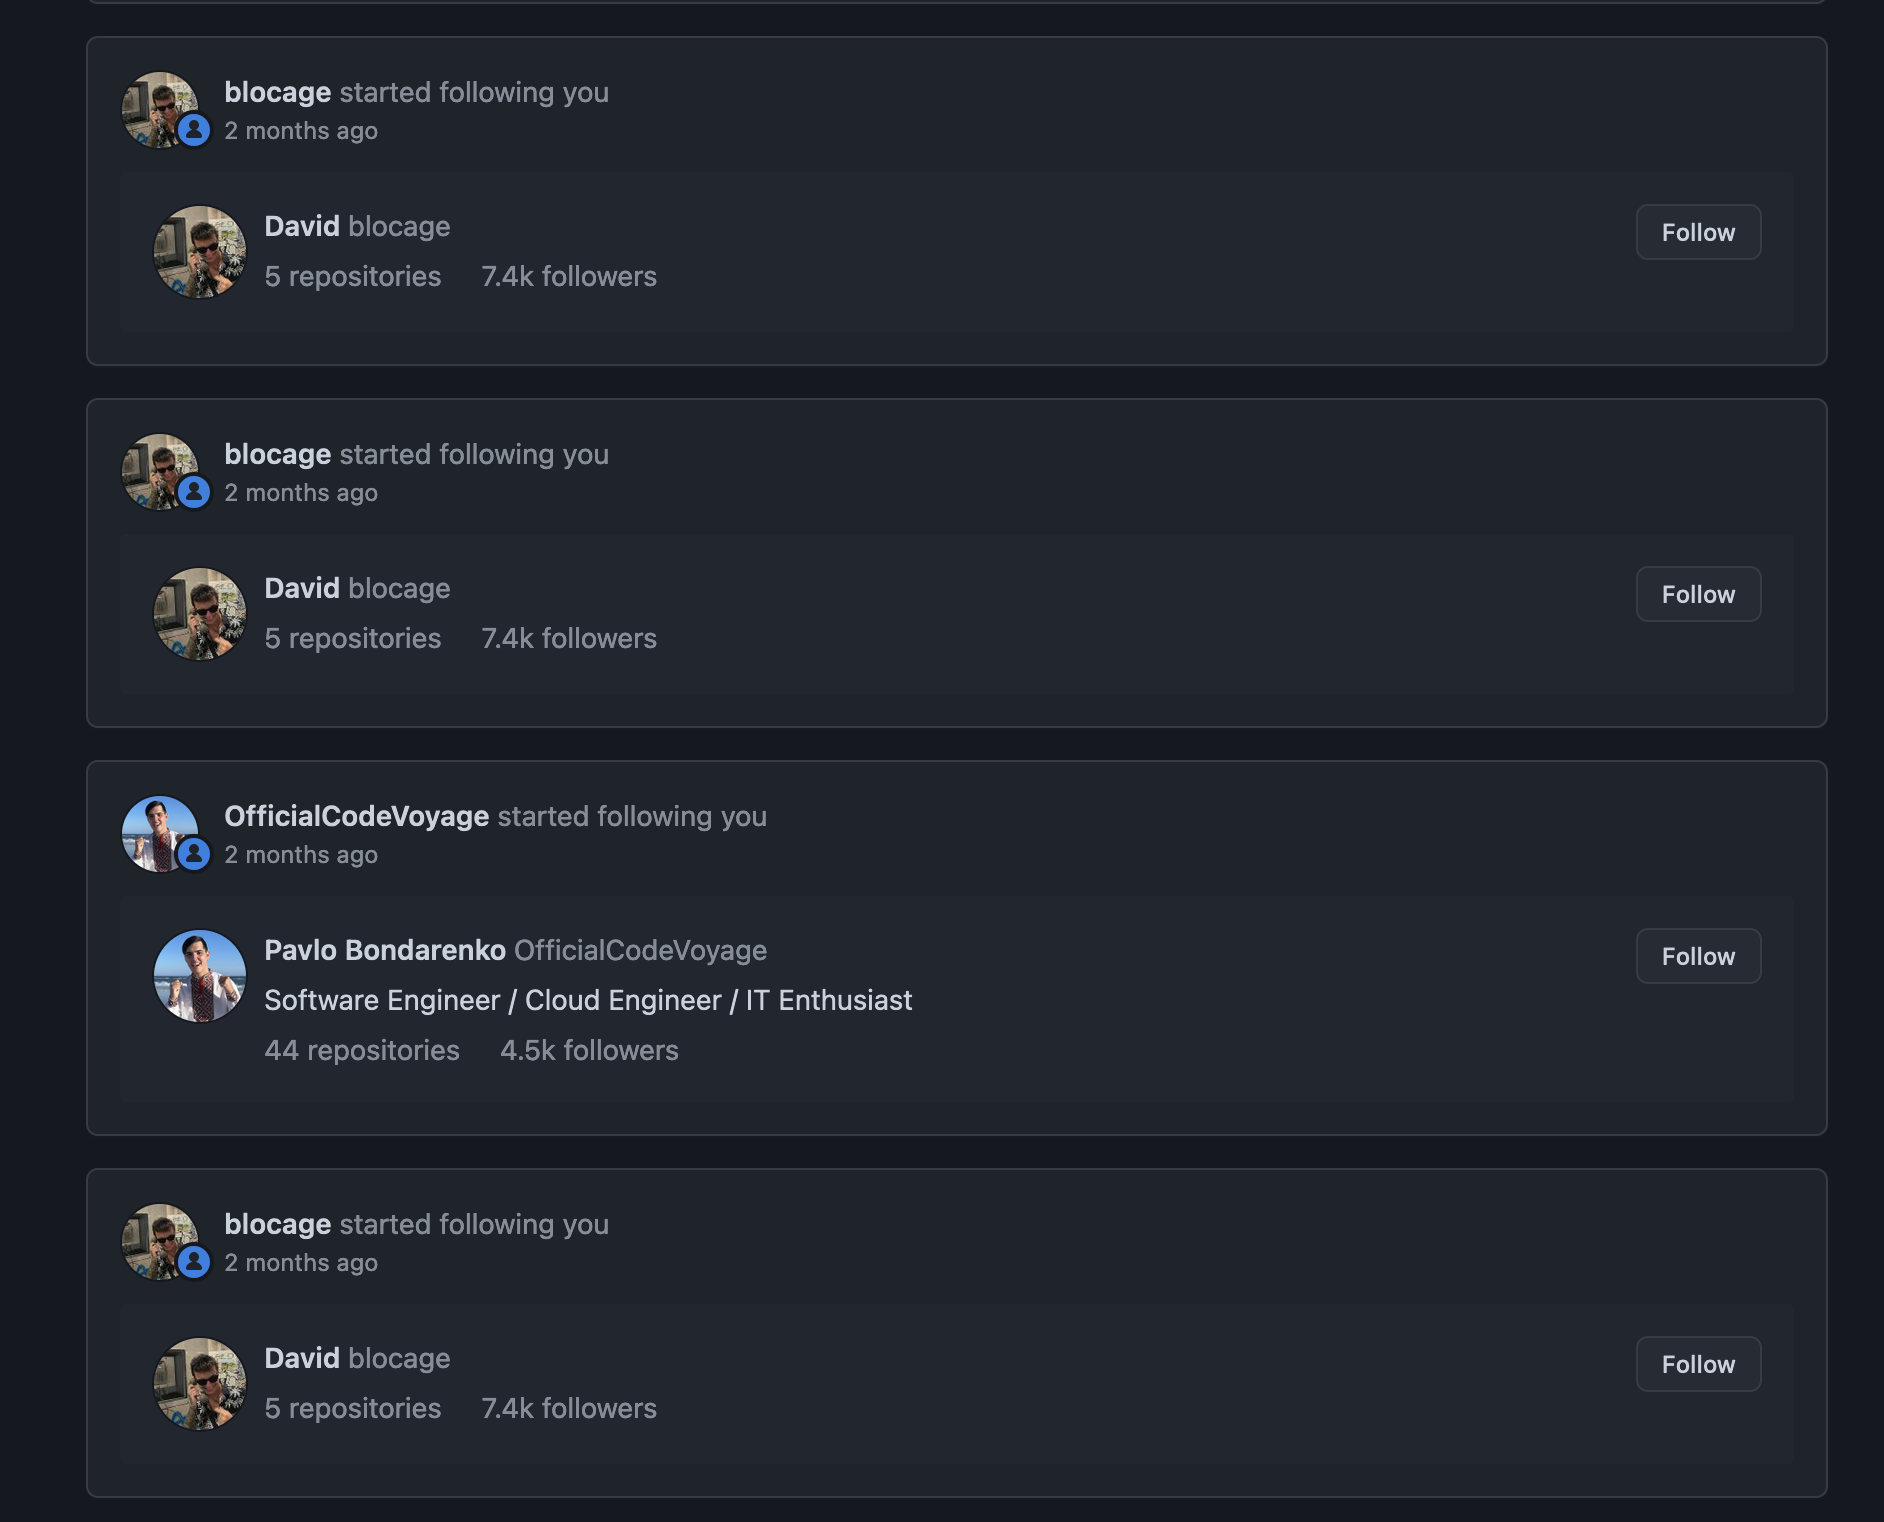The height and width of the screenshot is (1522, 1884).
Task: Open David's large profile picture in the topmost card
Action: click(200, 252)
